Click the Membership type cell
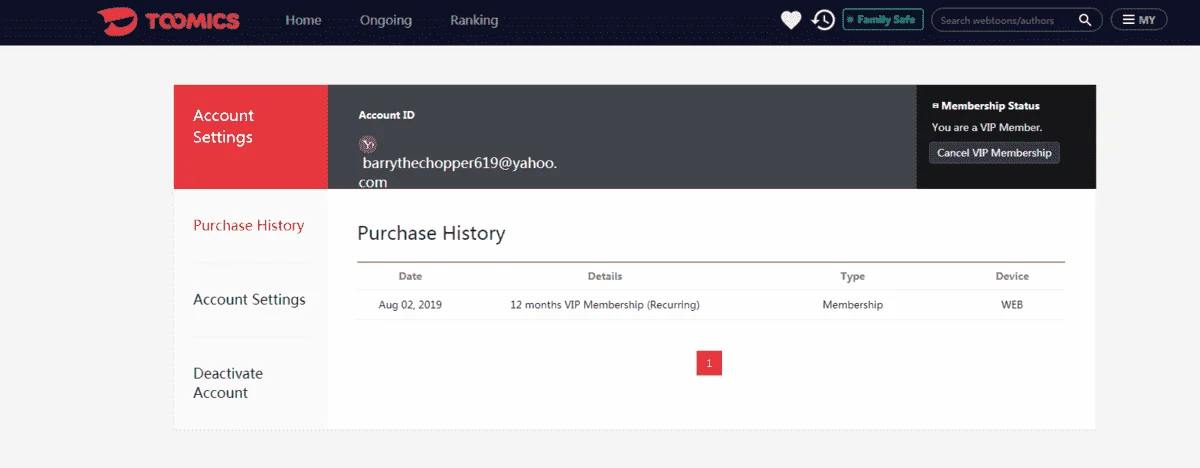Image resolution: width=1200 pixels, height=468 pixels. (852, 305)
